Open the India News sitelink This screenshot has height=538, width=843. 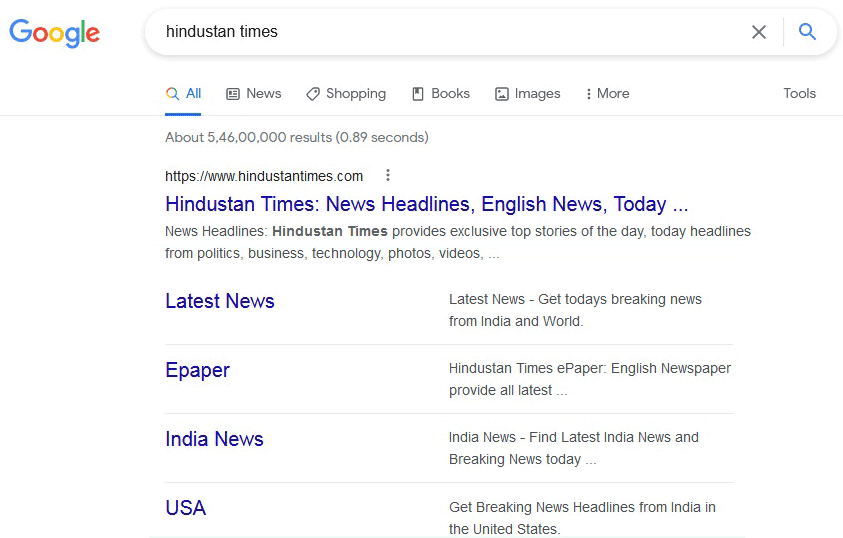[214, 439]
